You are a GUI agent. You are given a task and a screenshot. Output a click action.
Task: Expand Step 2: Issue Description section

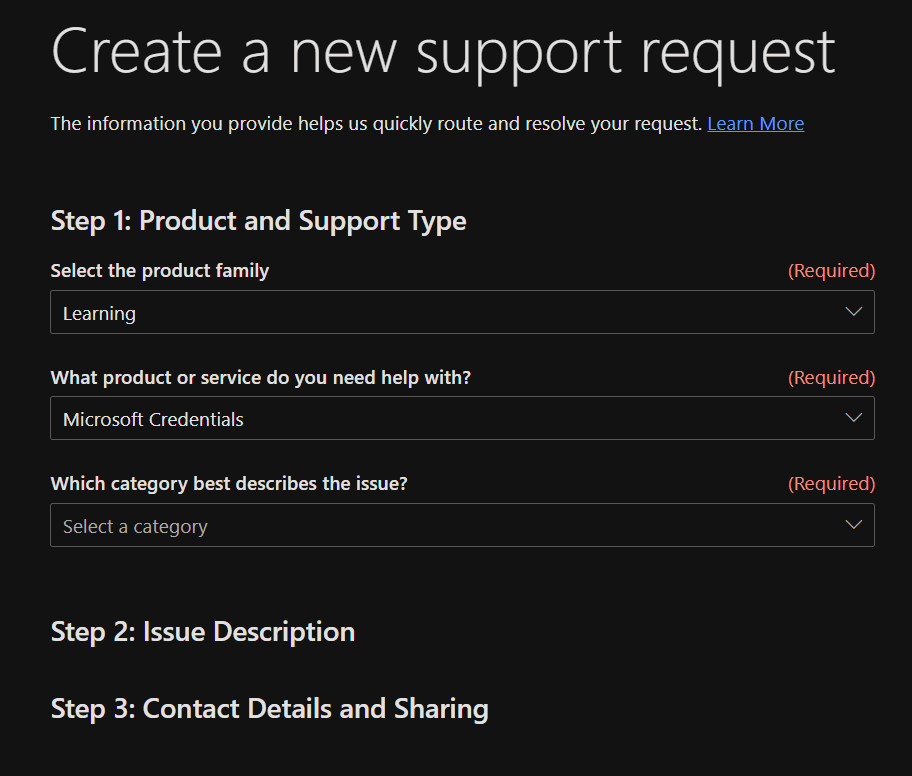coord(203,632)
